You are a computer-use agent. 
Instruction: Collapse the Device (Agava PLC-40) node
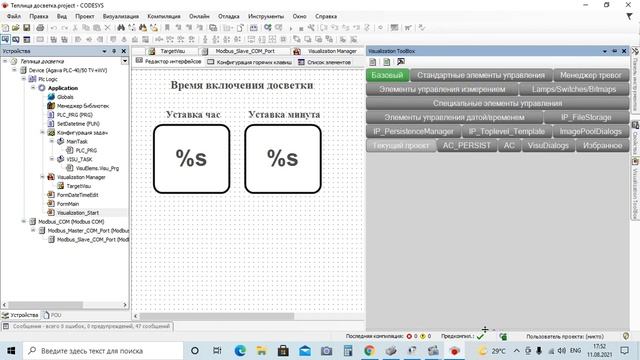15,70
